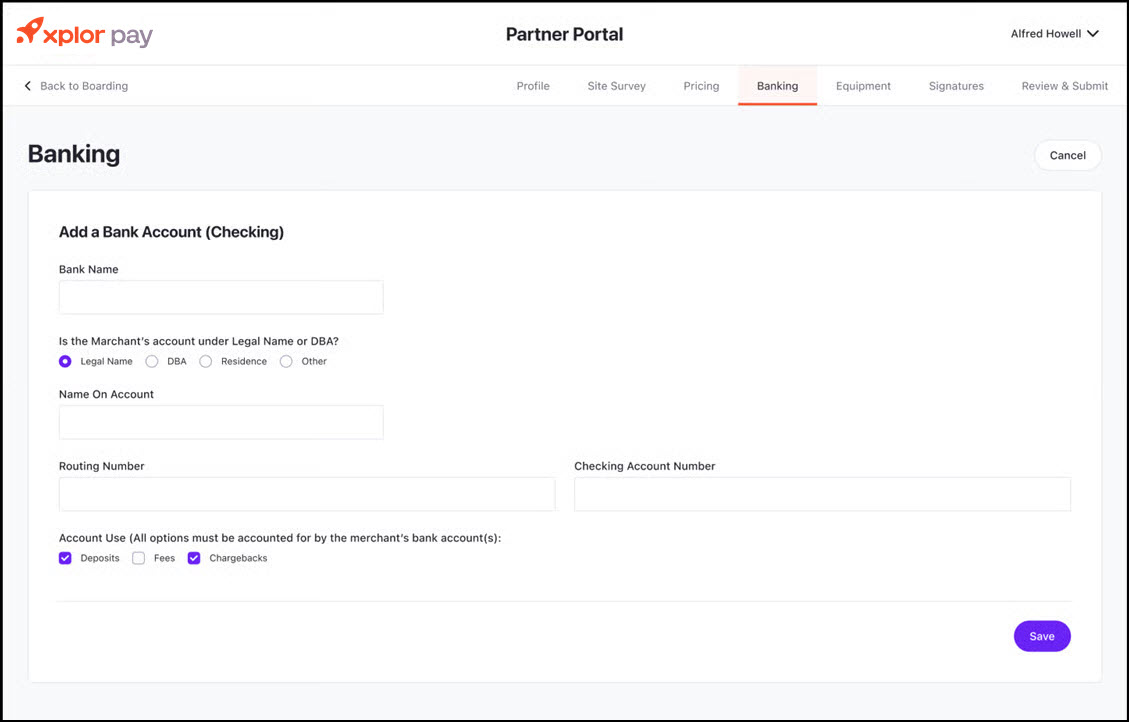
Task: Enable the Fees checkbox
Action: click(x=139, y=558)
